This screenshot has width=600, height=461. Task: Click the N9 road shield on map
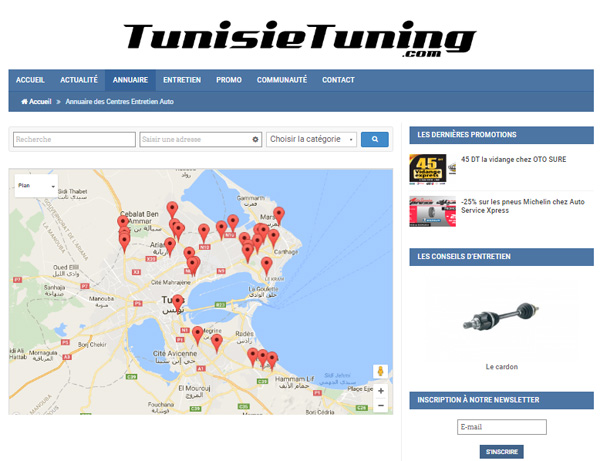click(221, 271)
